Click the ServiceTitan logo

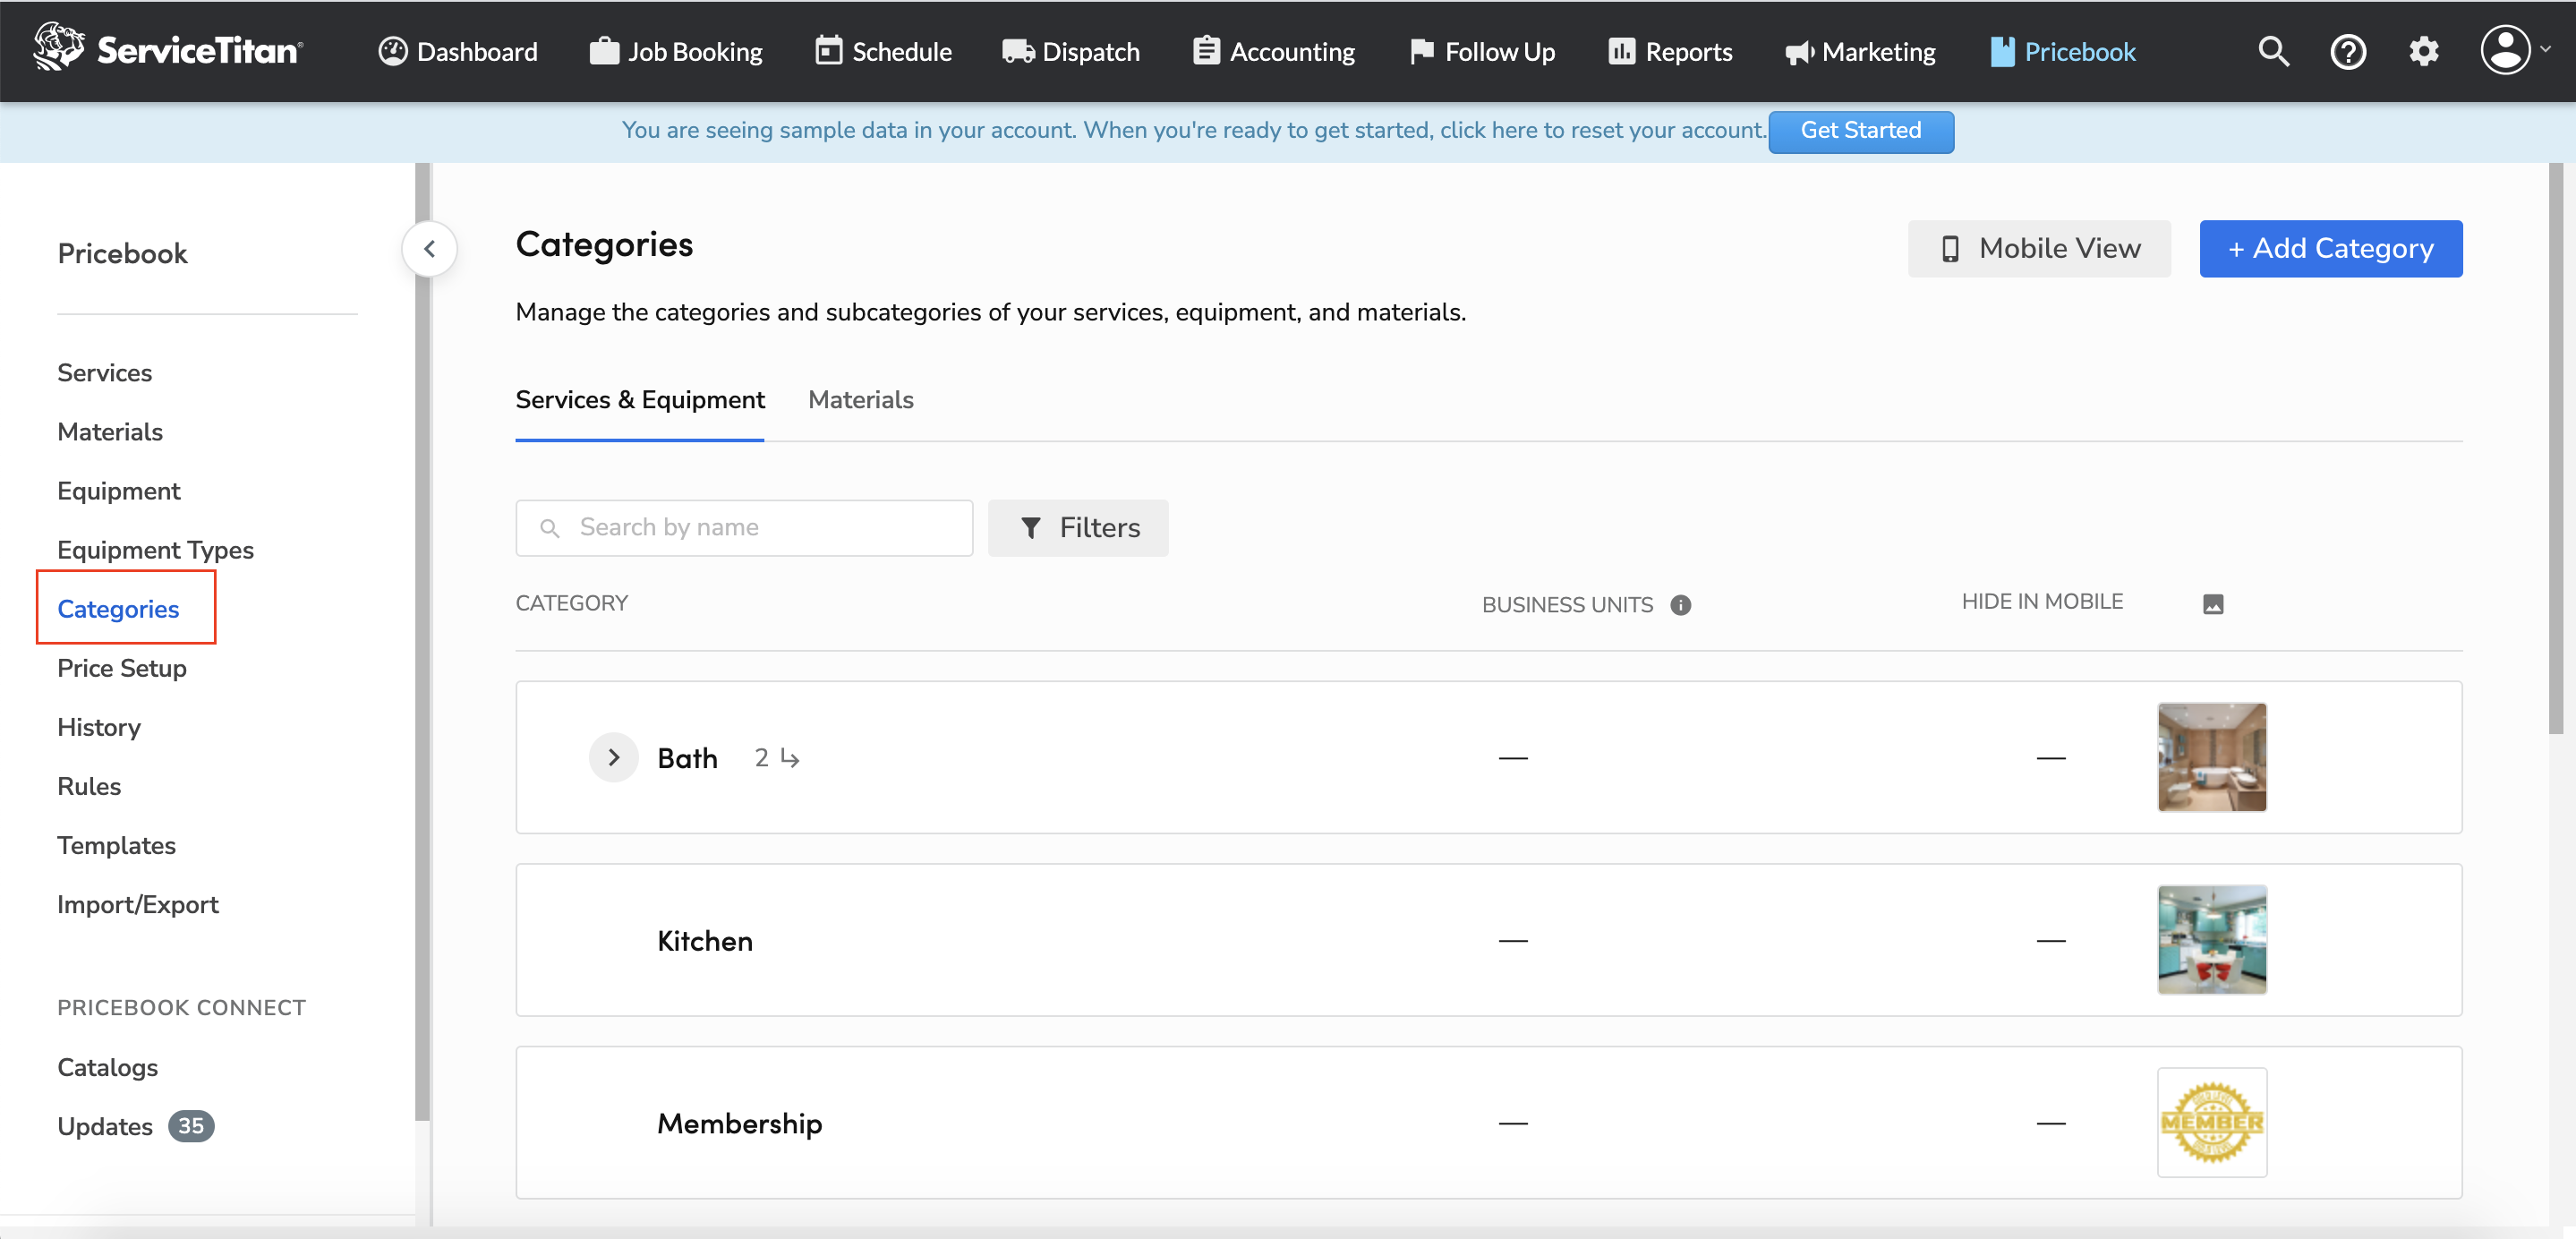point(167,49)
